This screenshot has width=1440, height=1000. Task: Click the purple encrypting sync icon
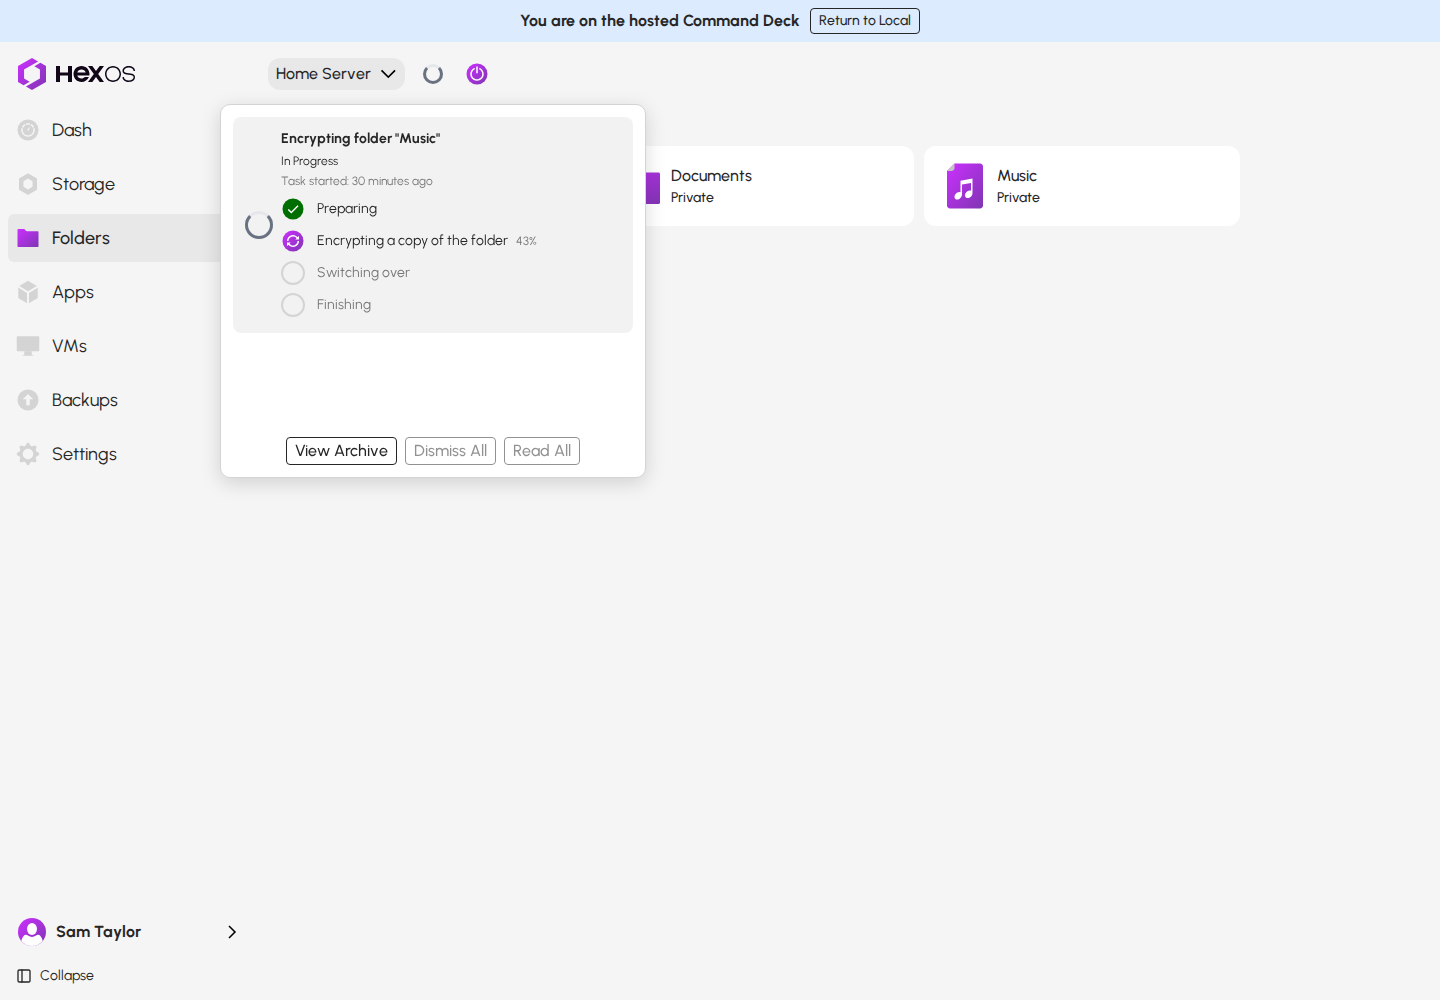[293, 241]
